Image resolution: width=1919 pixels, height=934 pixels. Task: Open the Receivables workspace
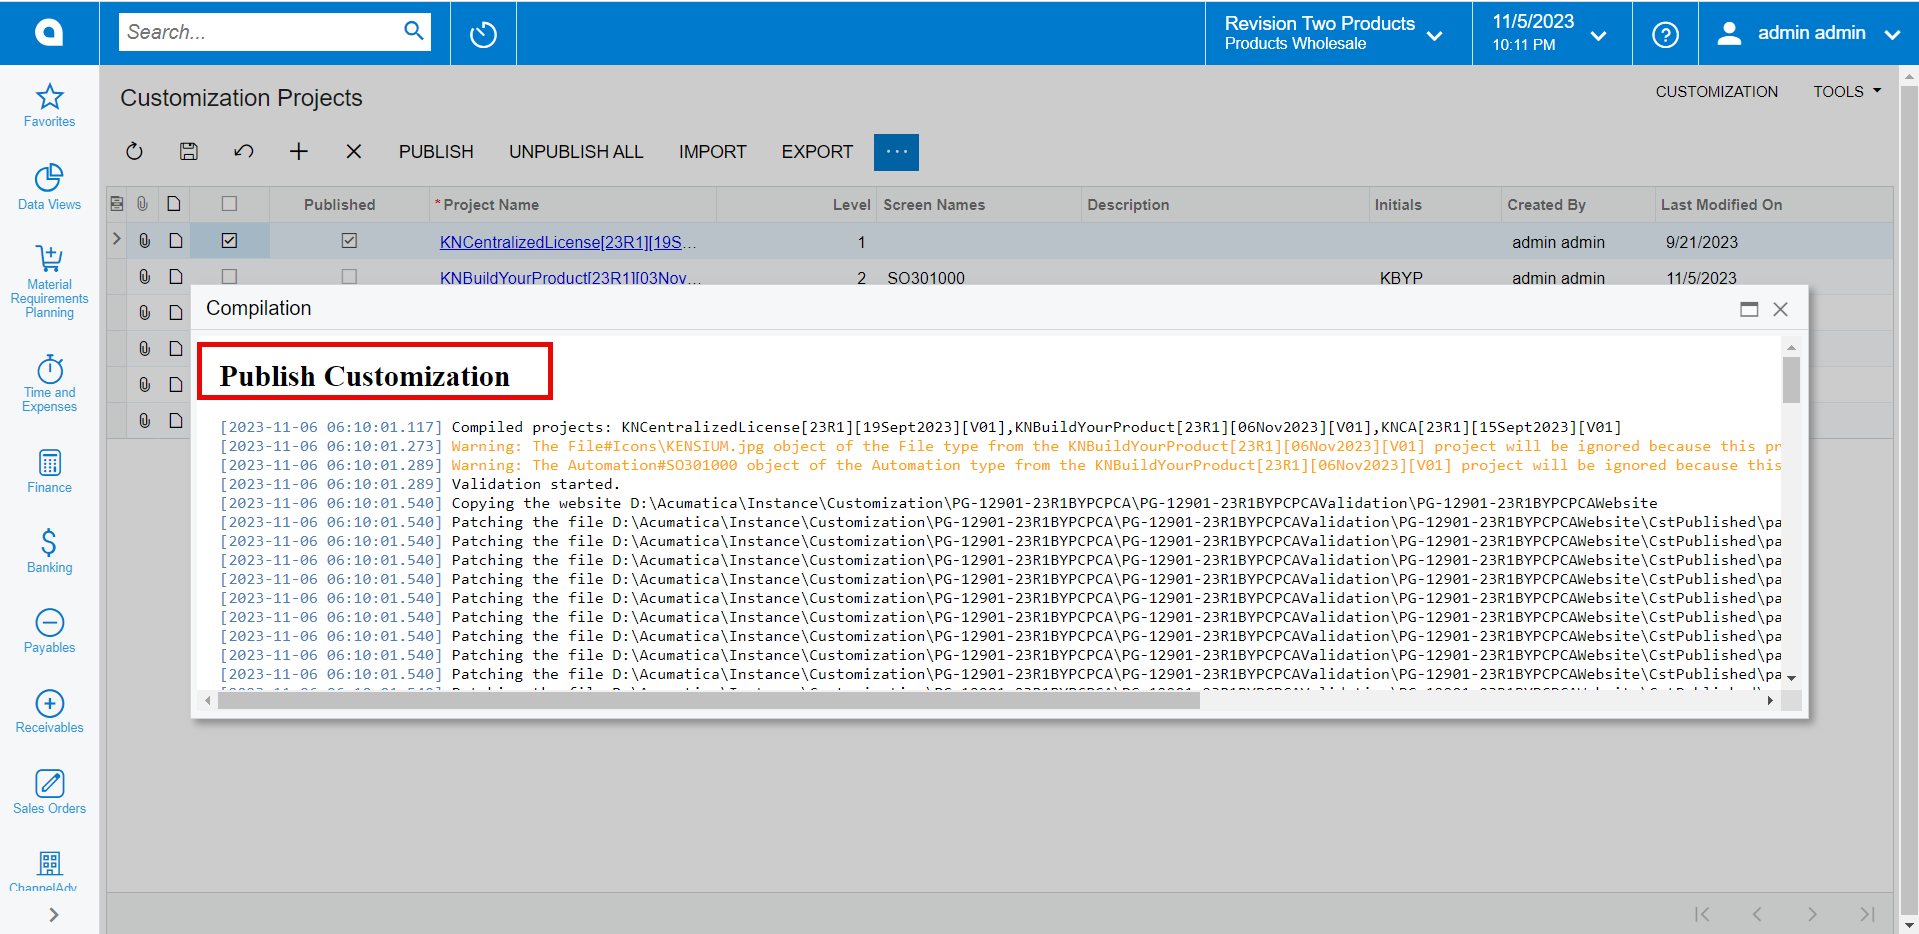tap(49, 711)
